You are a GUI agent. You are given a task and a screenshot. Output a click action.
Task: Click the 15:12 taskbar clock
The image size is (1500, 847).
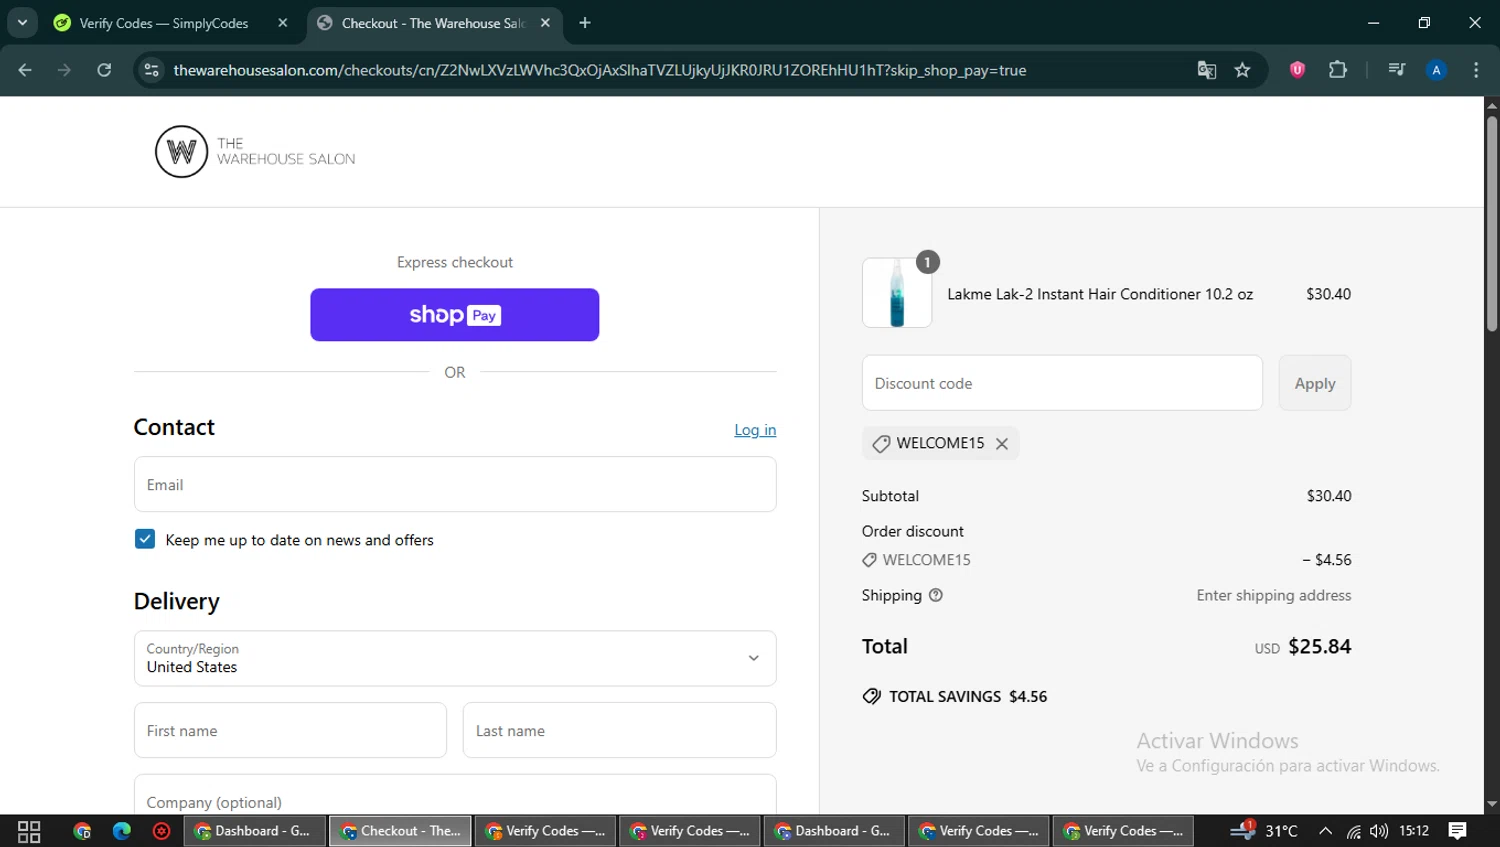1414,831
